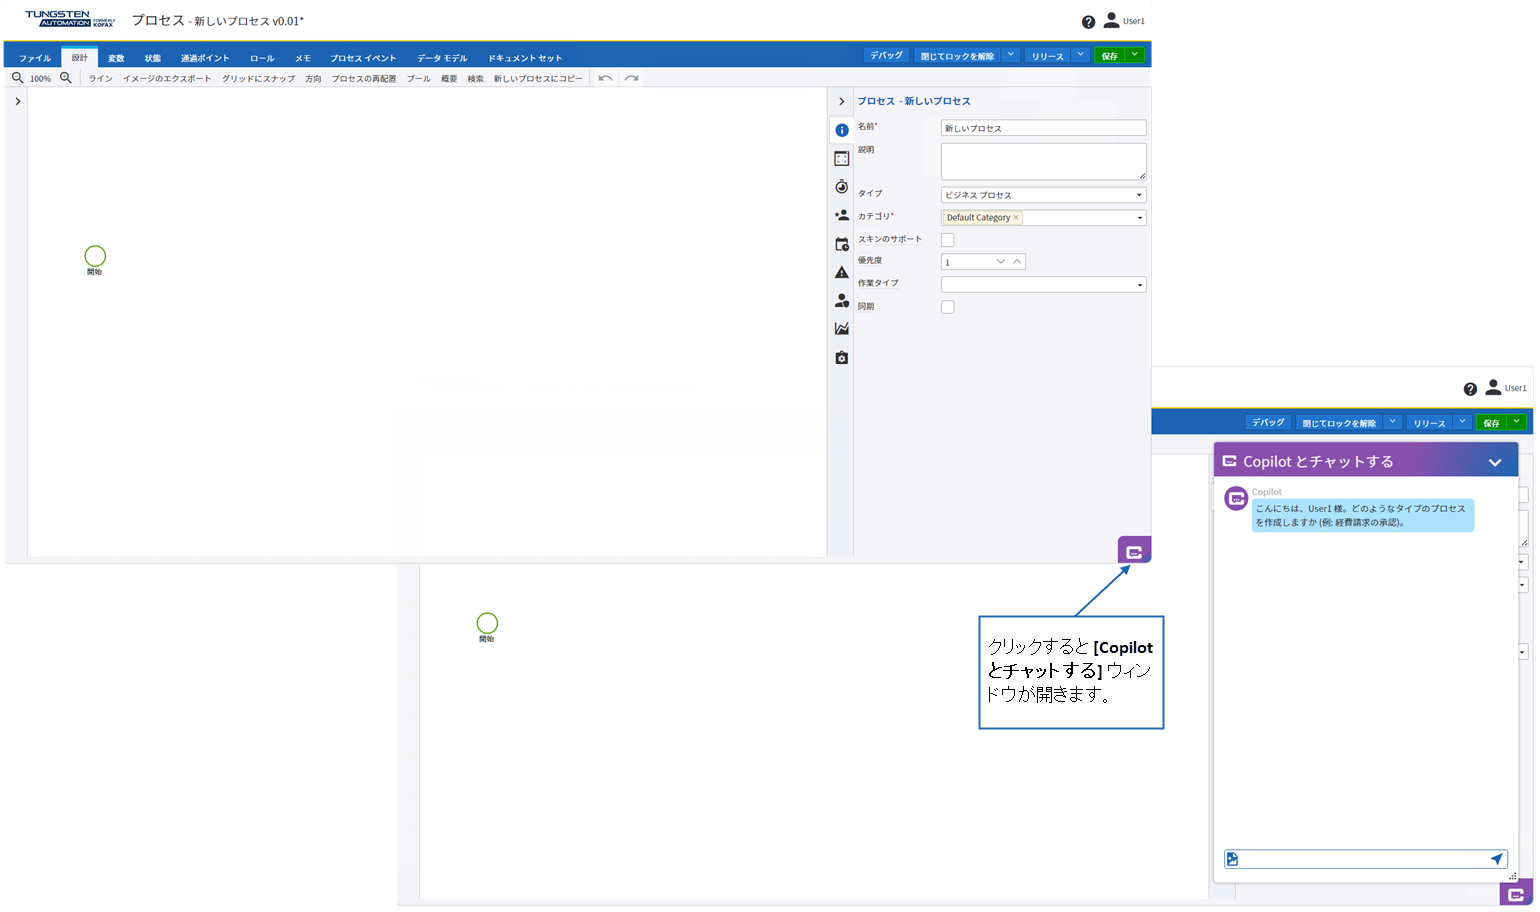Increase the 優先度 value with up arrow
The height and width of the screenshot is (912, 1540).
[1017, 262]
